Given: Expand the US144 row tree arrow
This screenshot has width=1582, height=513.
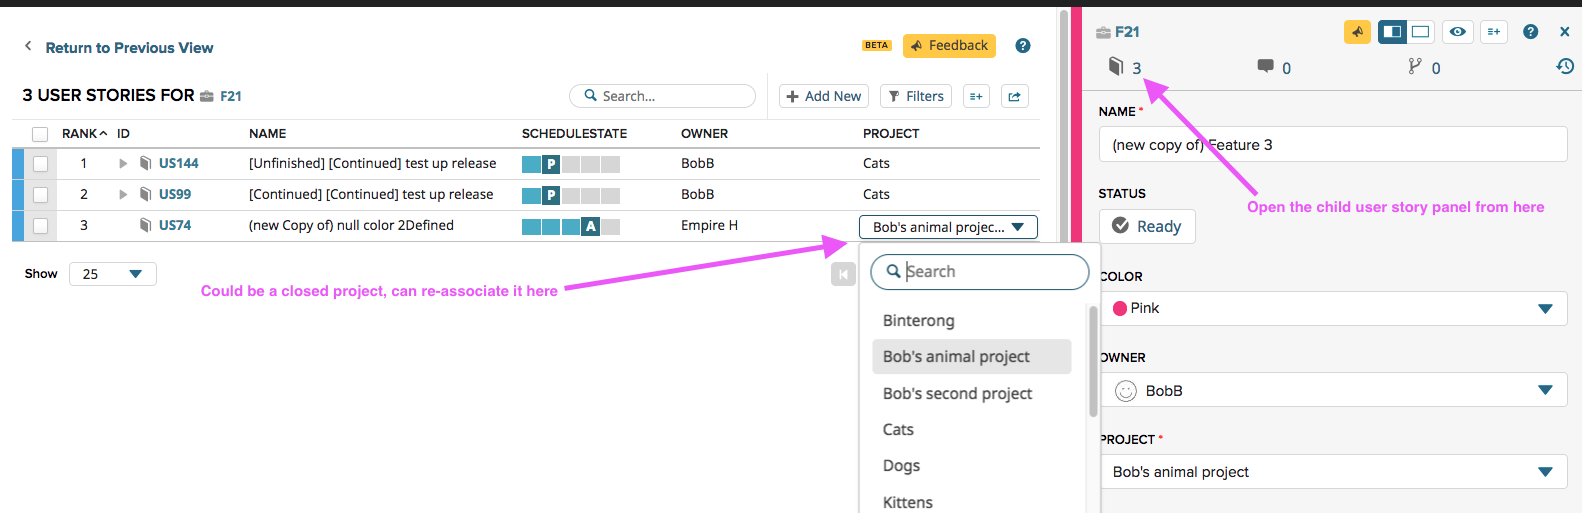Looking at the screenshot, I should pyautogui.click(x=123, y=164).
